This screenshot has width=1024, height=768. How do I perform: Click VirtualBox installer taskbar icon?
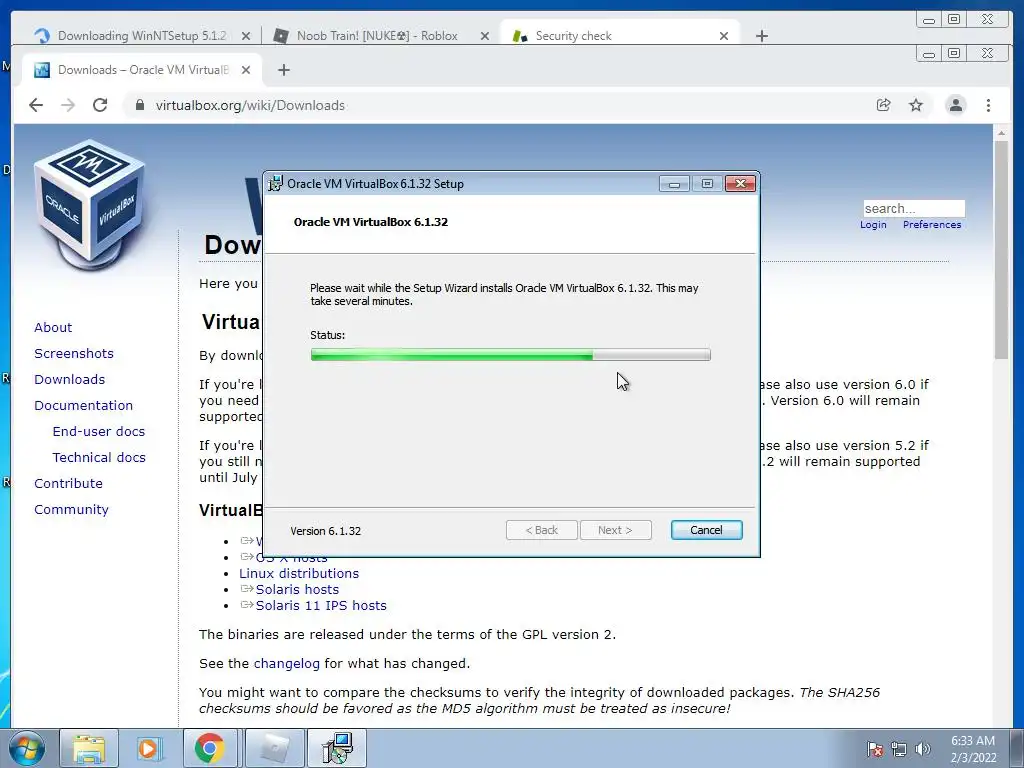(x=337, y=748)
